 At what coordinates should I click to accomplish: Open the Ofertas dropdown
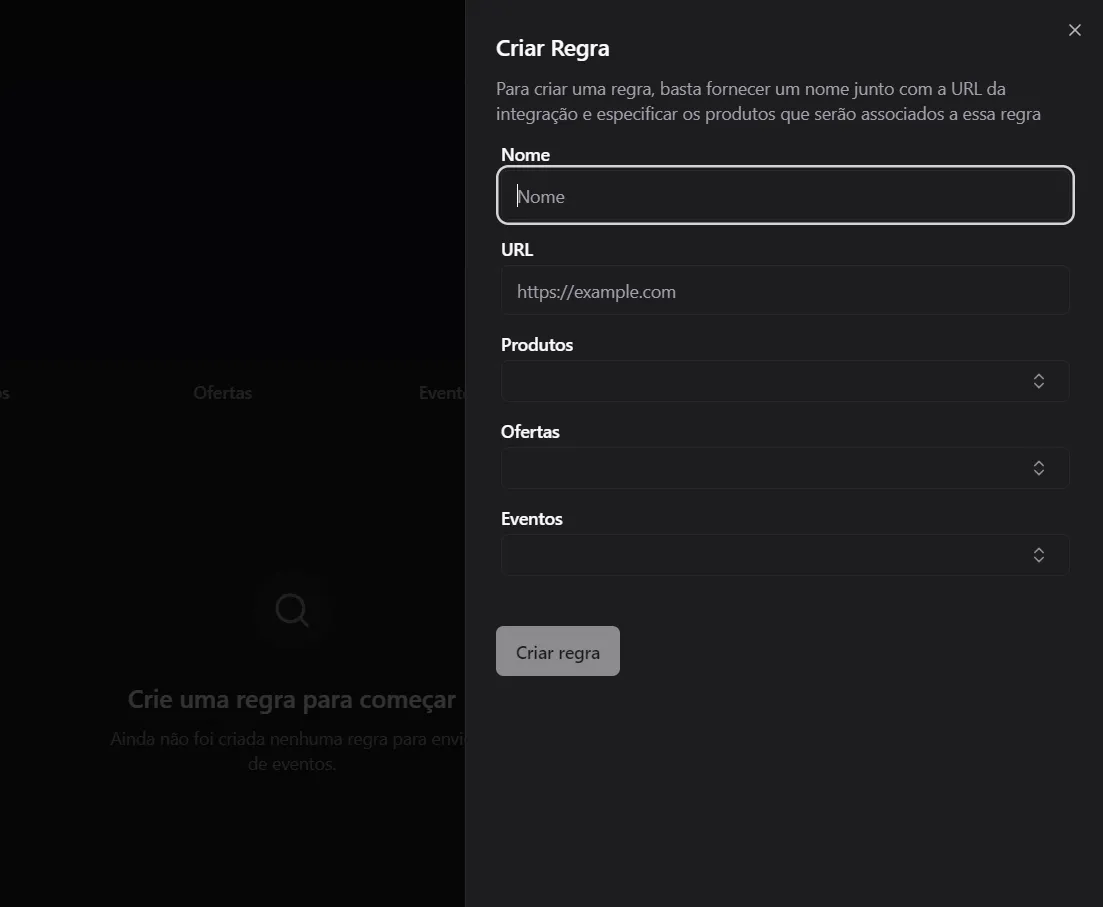785,468
